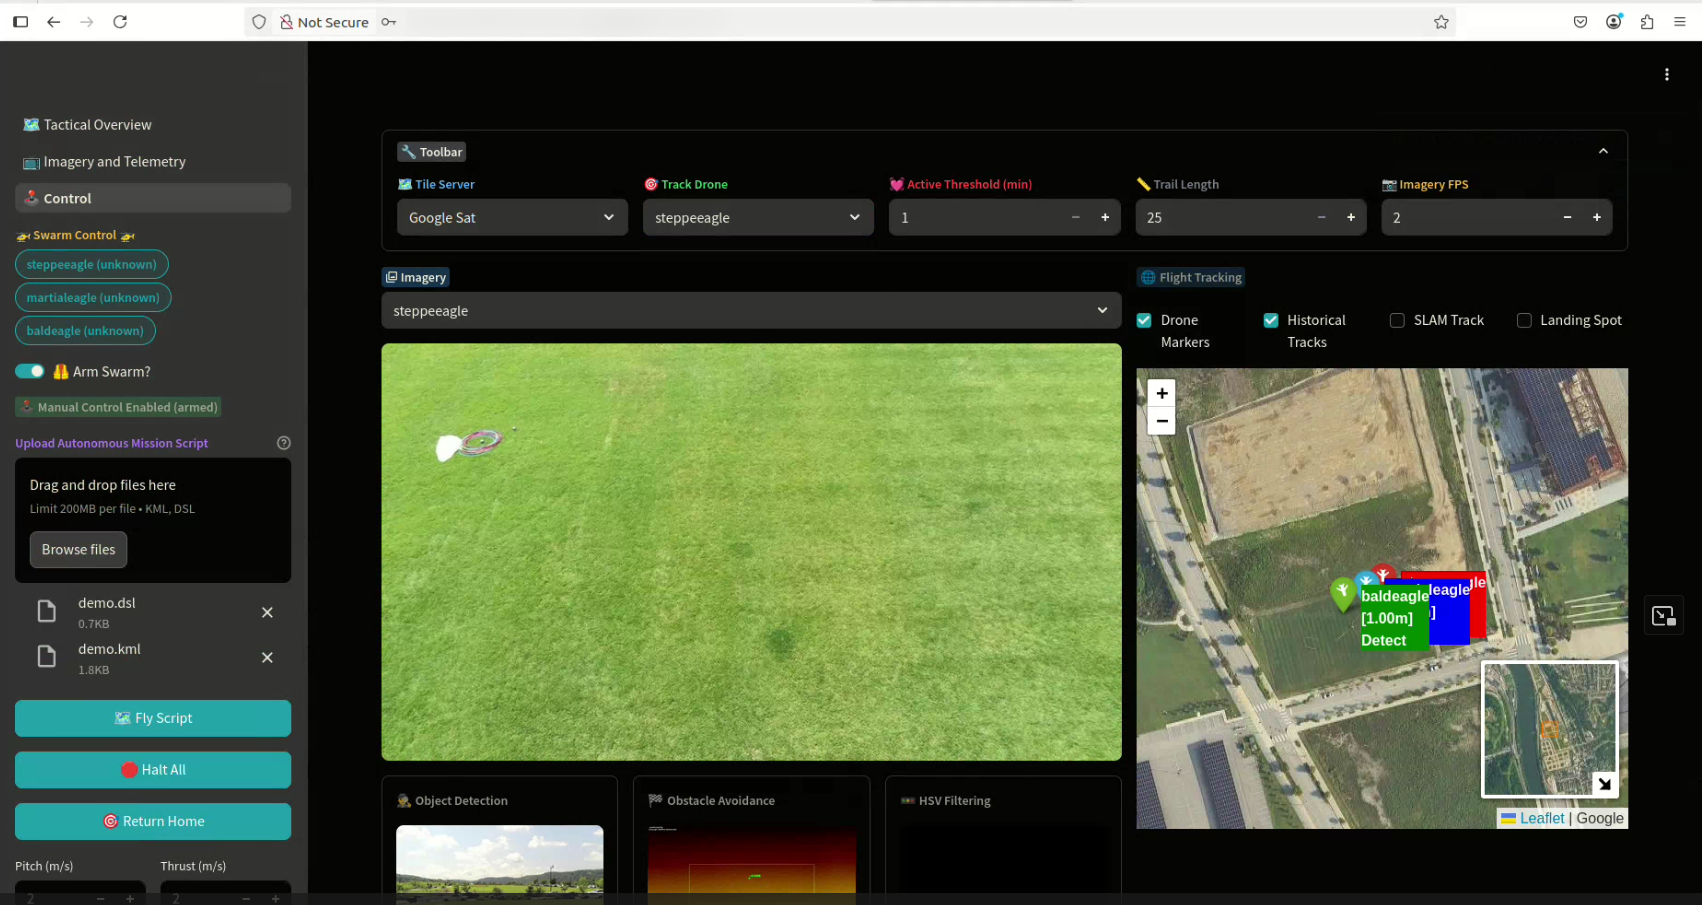1702x905 pixels.
Task: Click the fullscreen icon beside the map
Action: pos(1663,616)
